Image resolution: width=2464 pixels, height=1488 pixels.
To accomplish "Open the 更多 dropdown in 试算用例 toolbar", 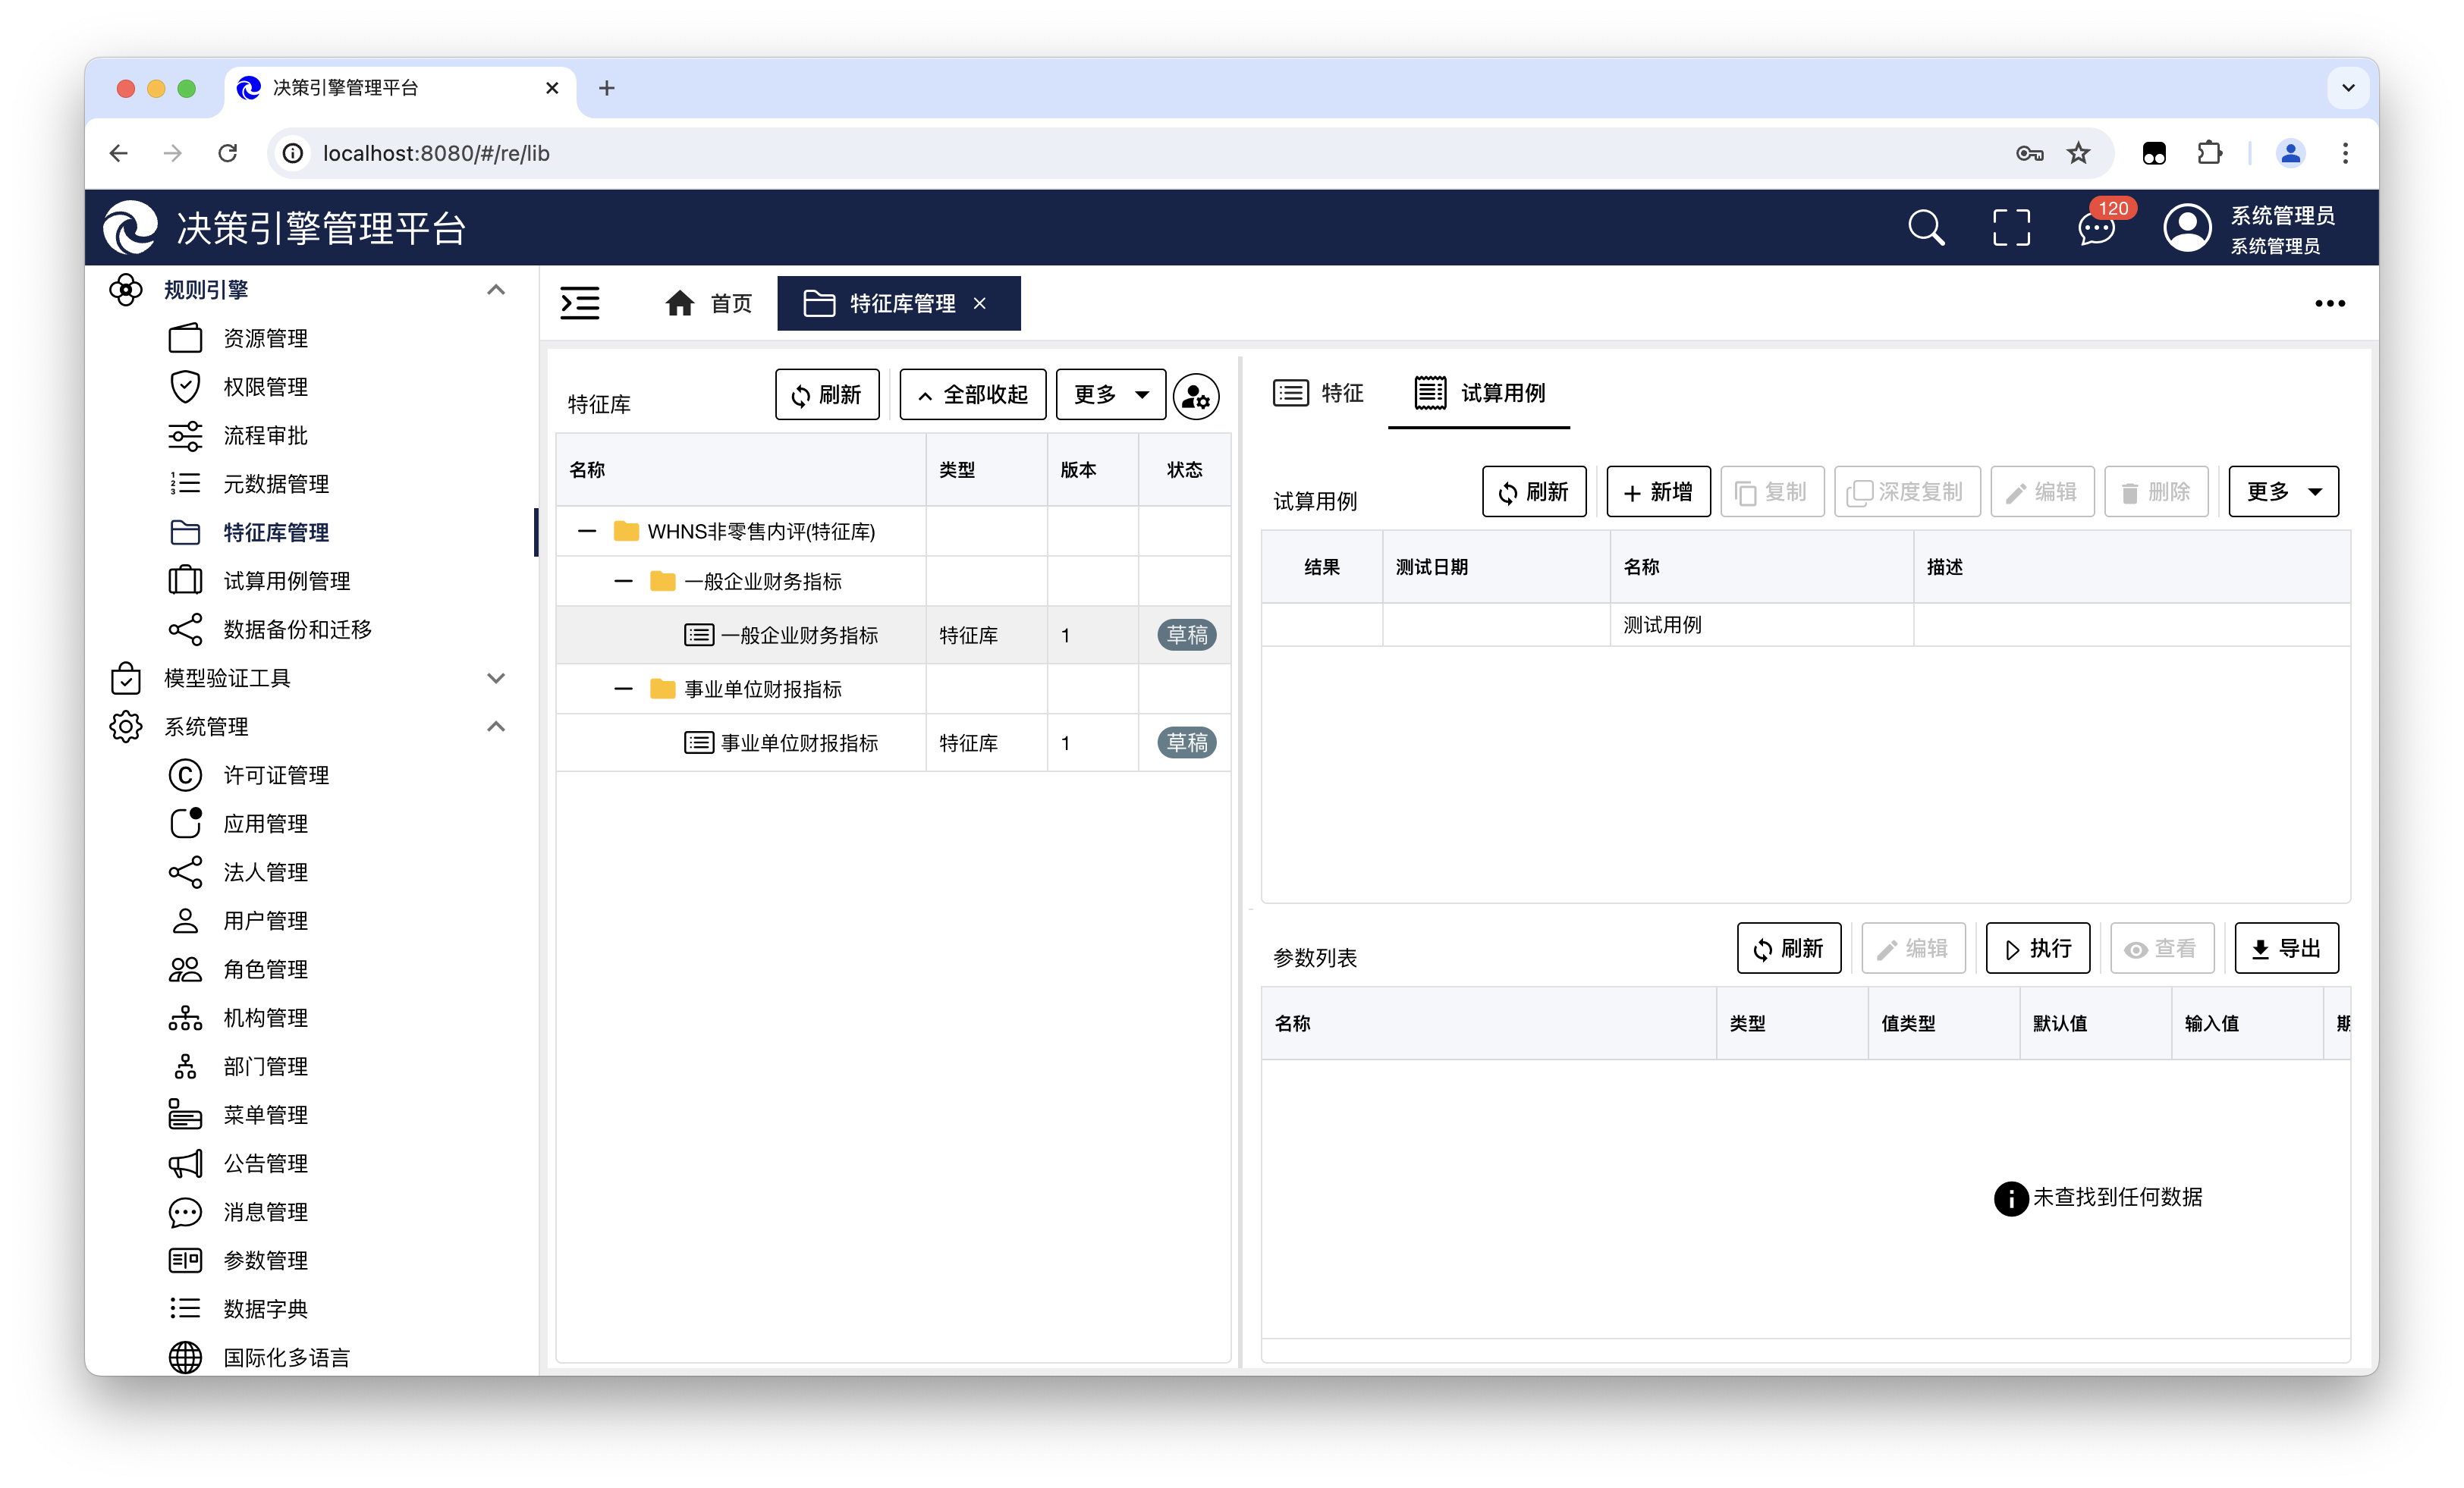I will pos(2283,491).
